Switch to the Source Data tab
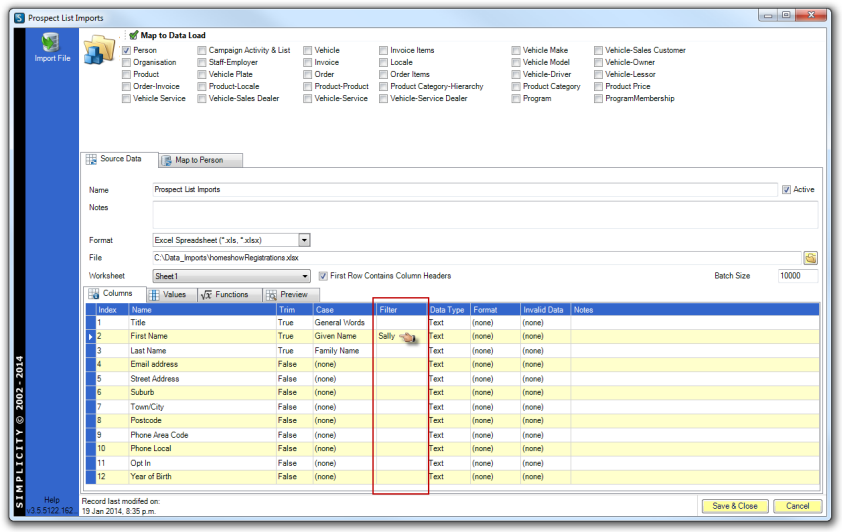The height and width of the screenshot is (532, 842). 119,159
